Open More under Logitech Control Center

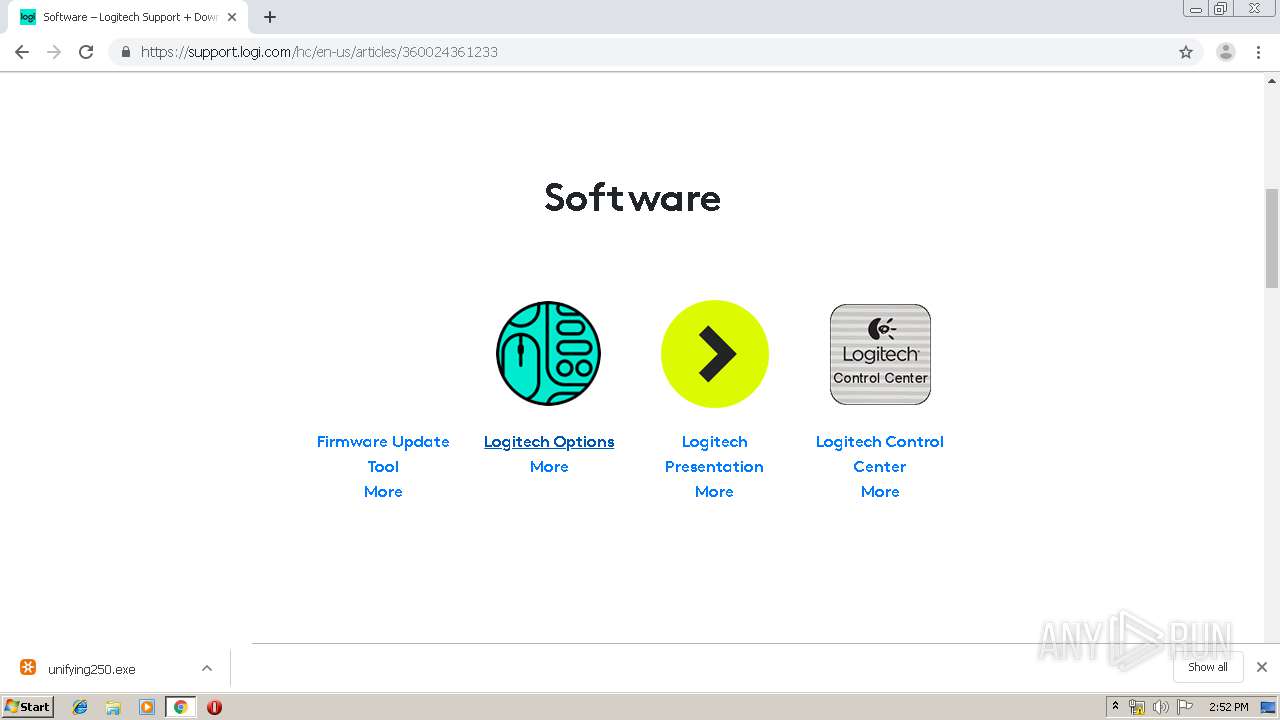[x=880, y=492]
